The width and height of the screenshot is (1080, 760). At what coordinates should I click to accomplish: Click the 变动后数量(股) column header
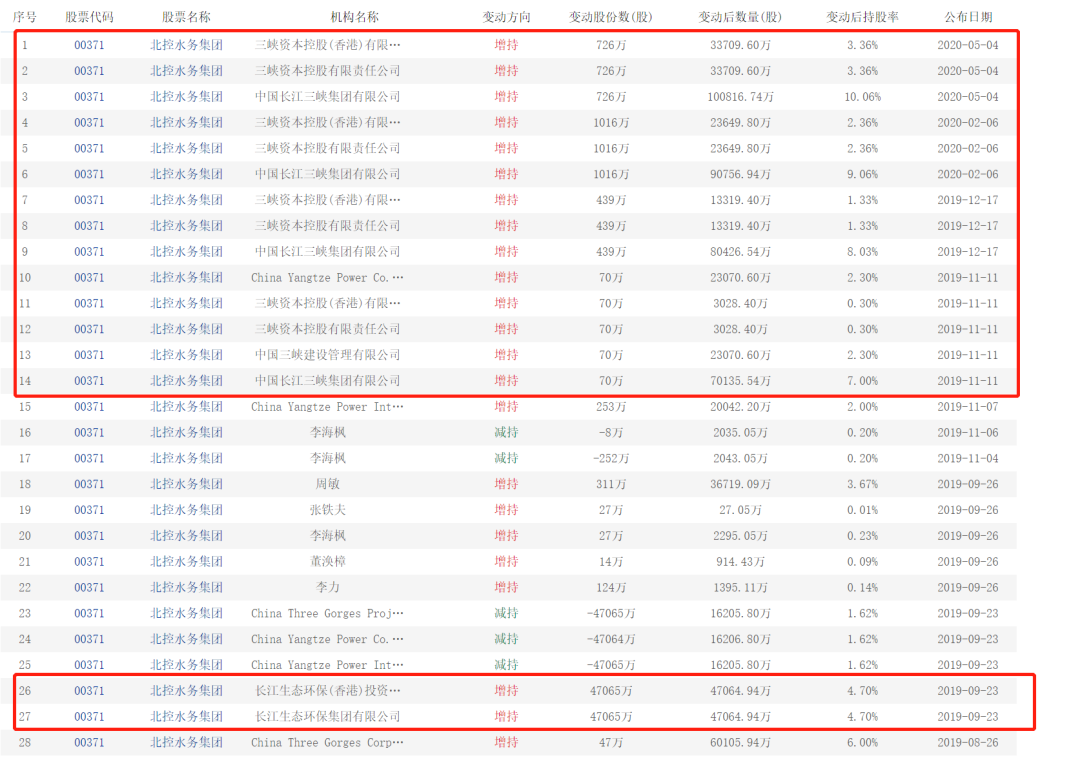click(x=740, y=17)
